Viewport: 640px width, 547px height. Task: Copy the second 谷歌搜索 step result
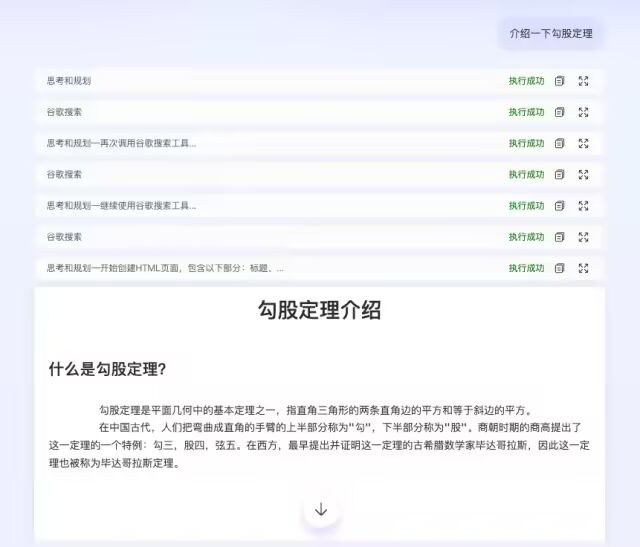coord(560,174)
